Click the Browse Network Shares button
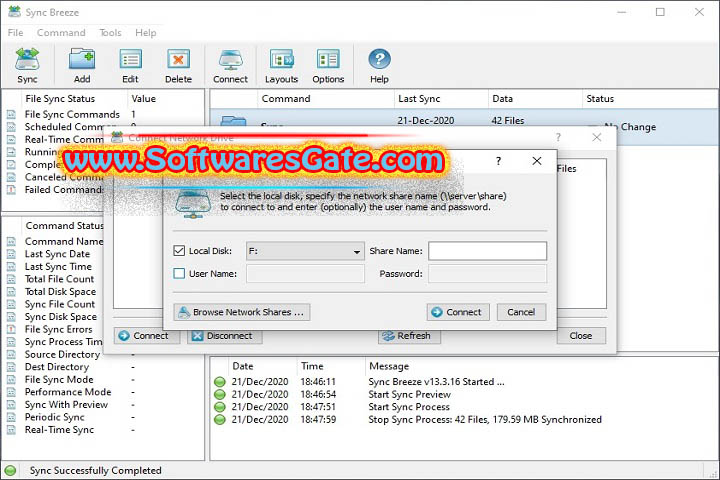 242,312
